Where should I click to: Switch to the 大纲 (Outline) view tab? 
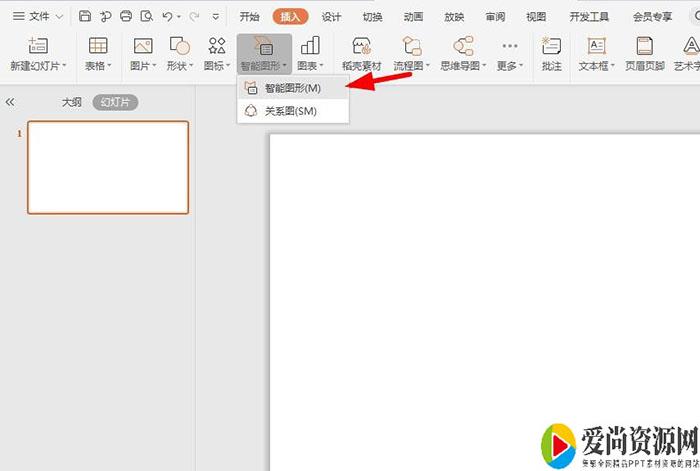tap(71, 102)
